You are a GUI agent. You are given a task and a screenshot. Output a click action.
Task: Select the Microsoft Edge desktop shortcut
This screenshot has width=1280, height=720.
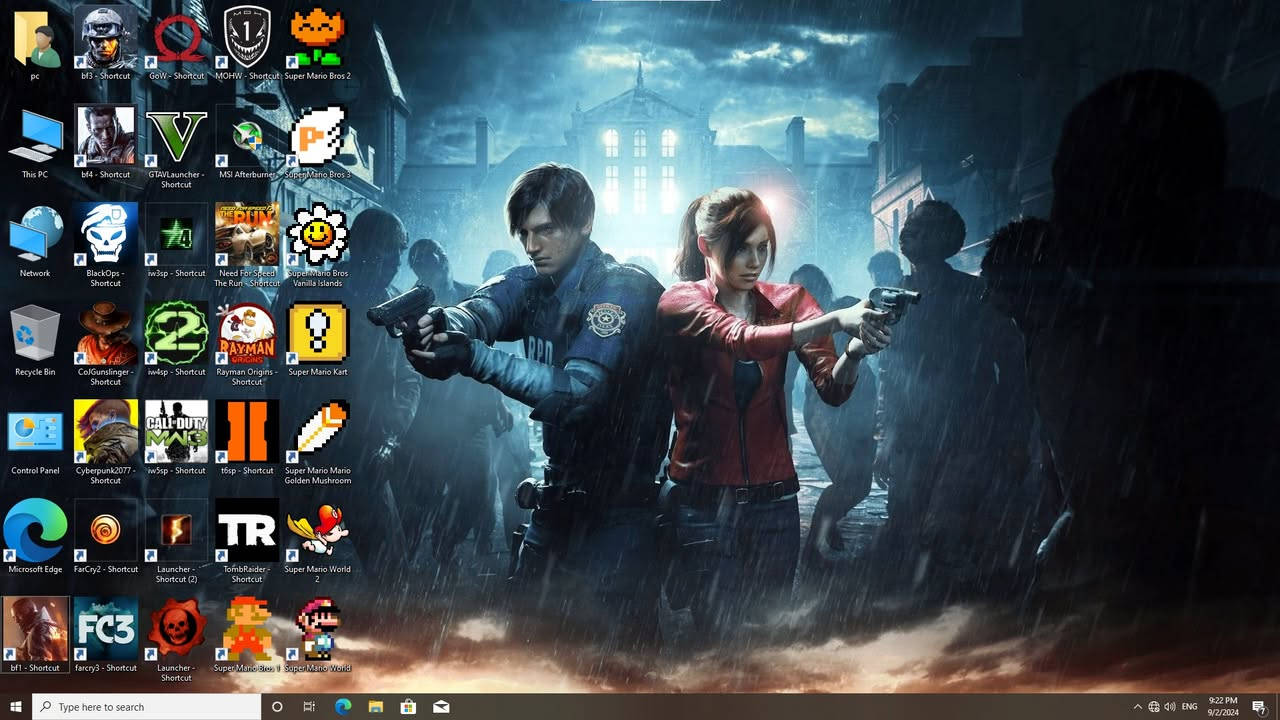tap(35, 530)
